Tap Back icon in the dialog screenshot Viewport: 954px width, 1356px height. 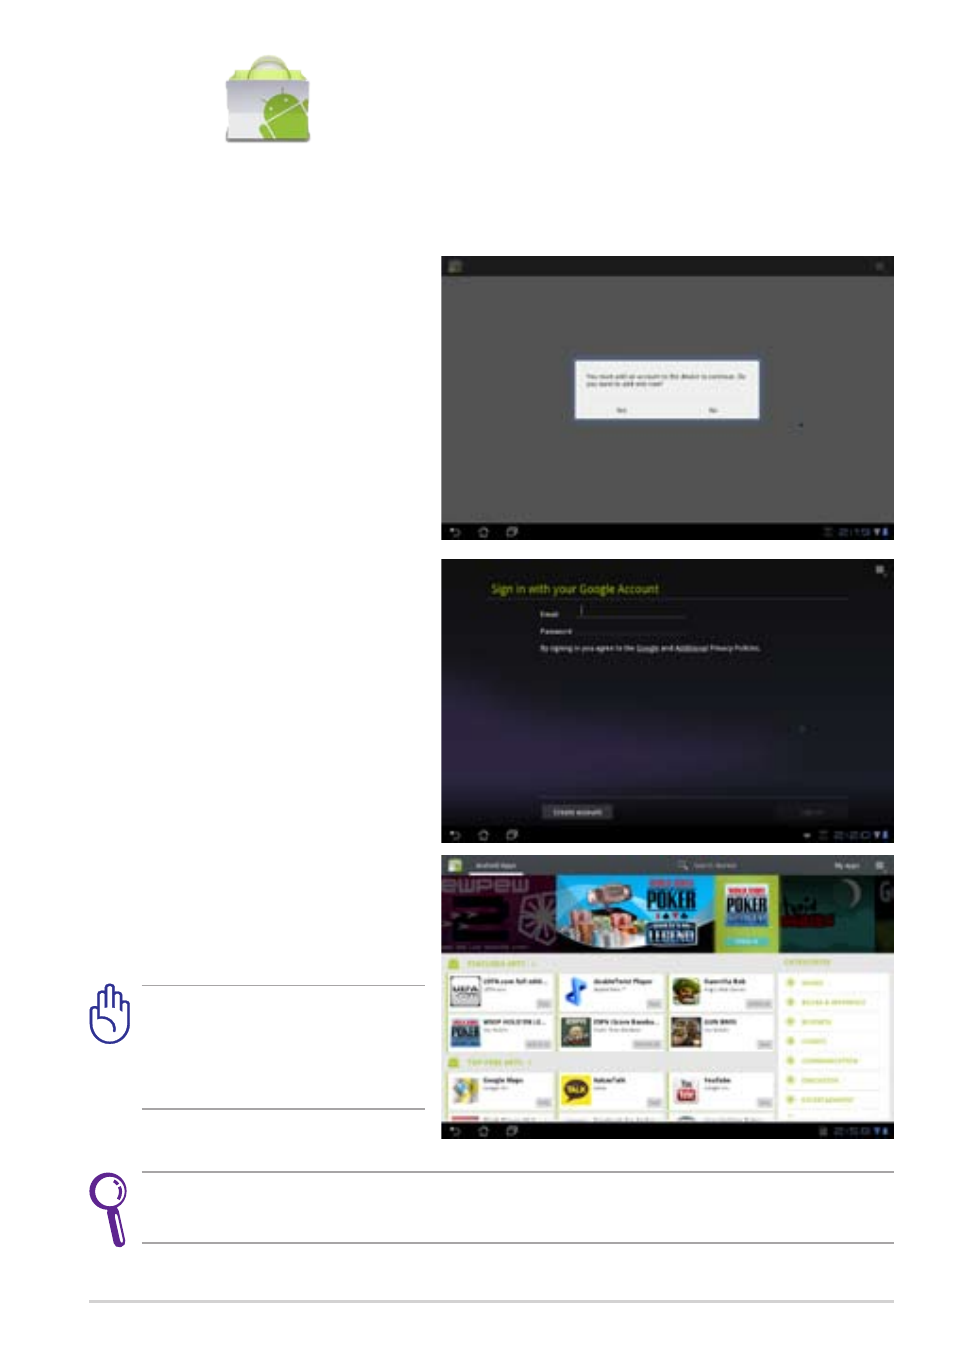[x=455, y=532]
